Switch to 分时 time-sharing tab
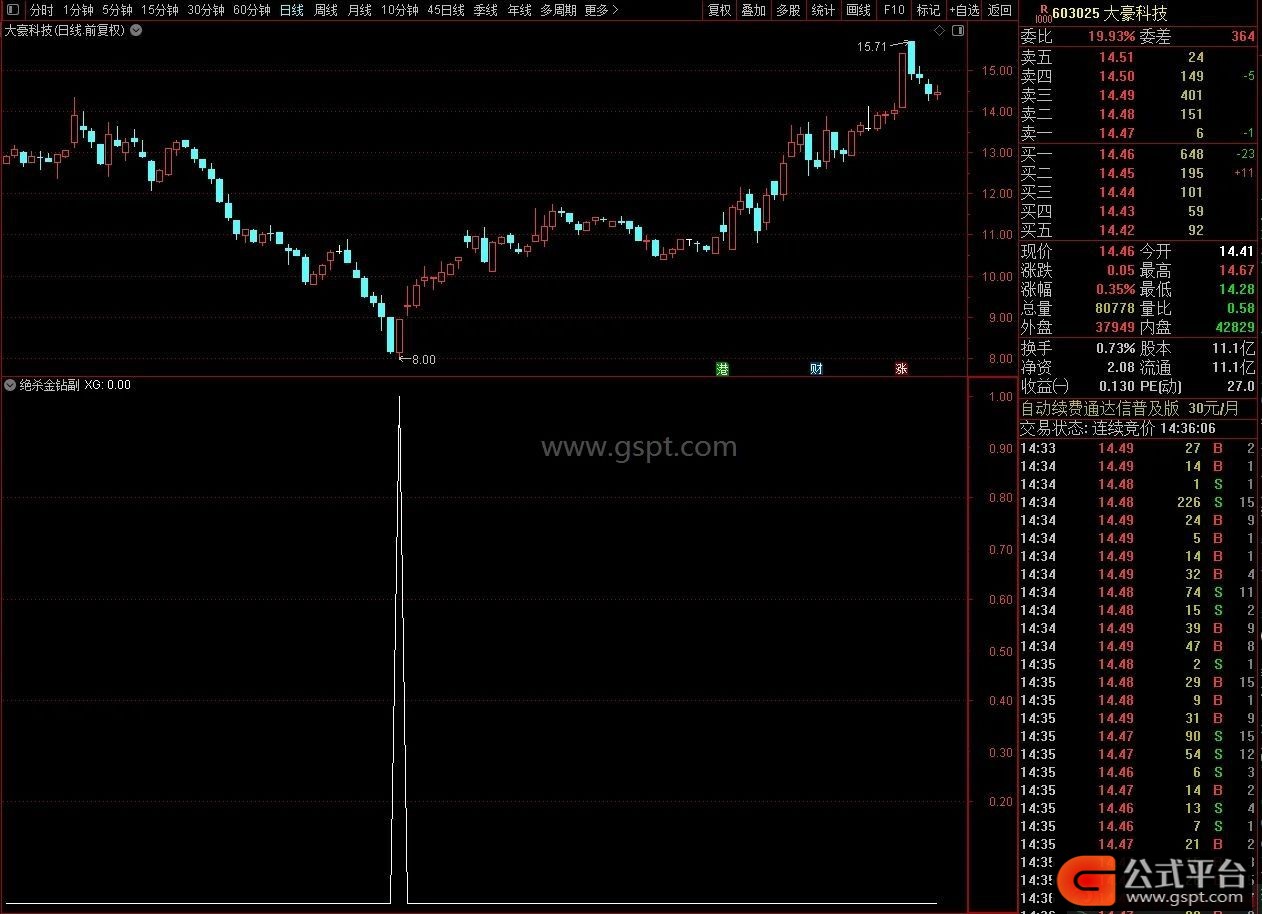This screenshot has width=1262, height=914. (42, 10)
